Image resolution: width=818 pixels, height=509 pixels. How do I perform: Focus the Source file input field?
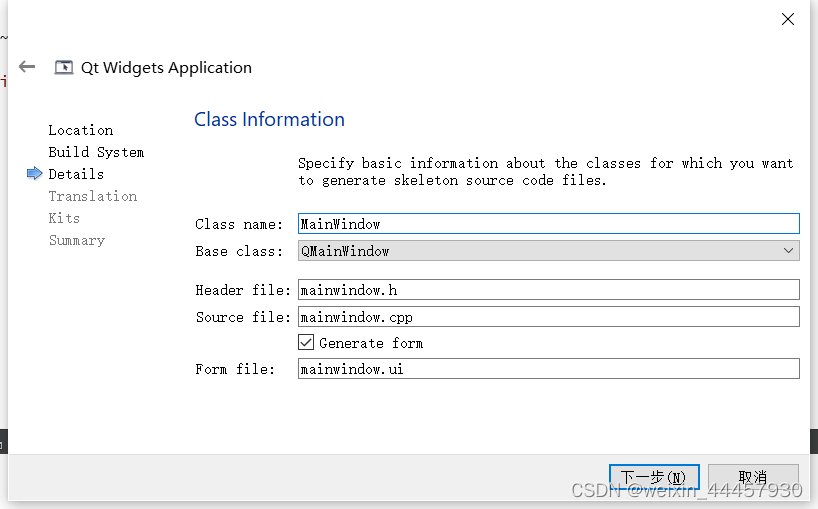[548, 317]
